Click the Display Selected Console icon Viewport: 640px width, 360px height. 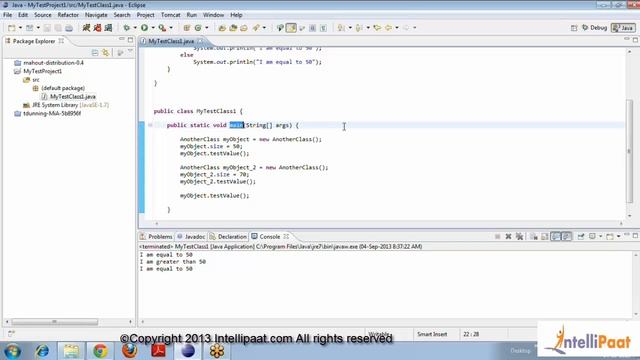[592, 236]
